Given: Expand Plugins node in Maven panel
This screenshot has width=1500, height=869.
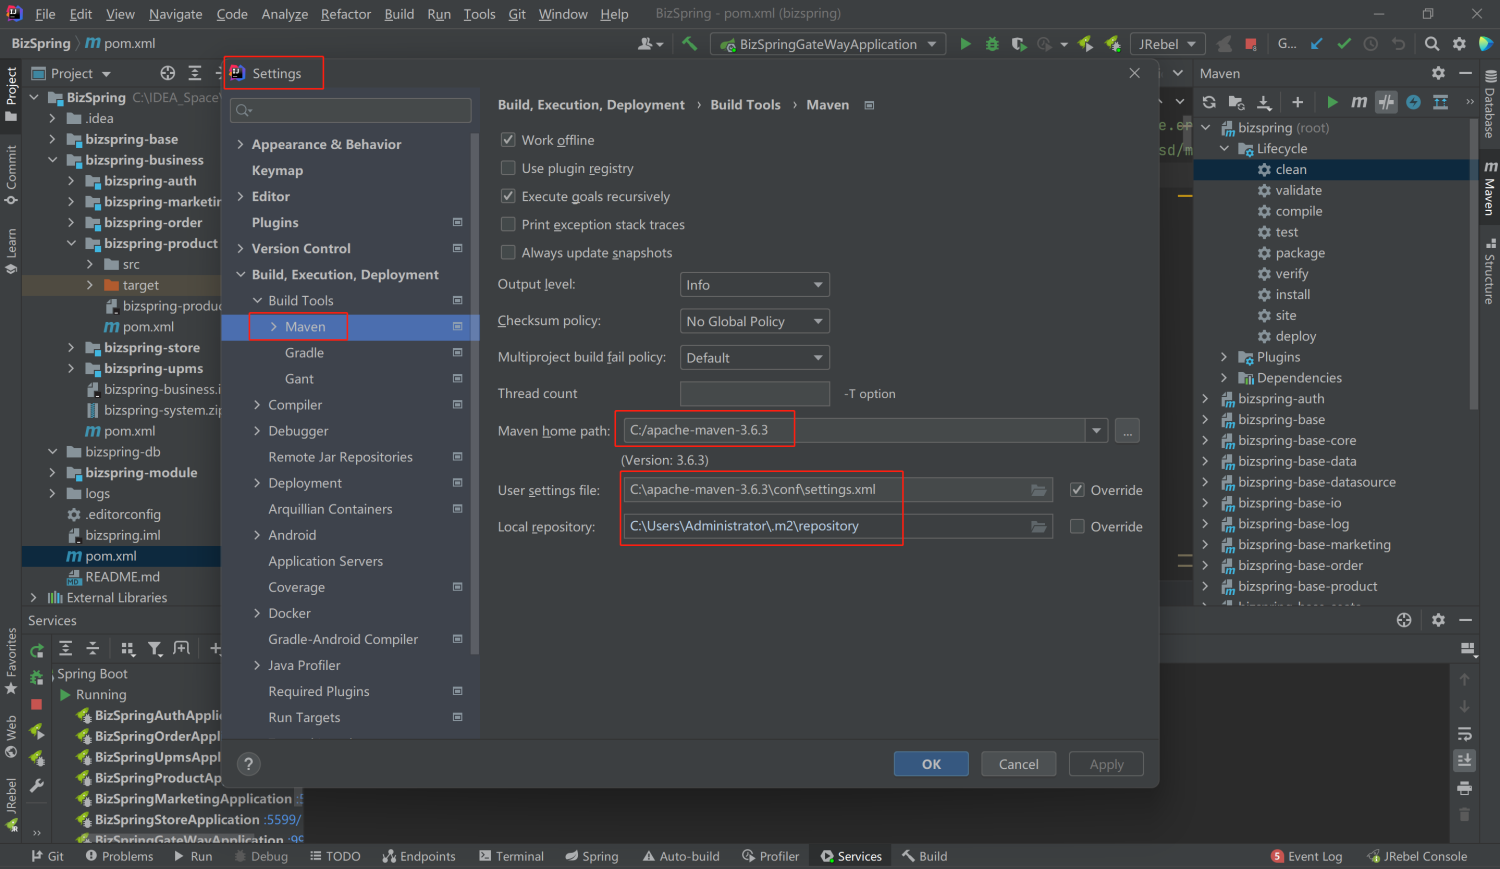Looking at the screenshot, I should 1224,357.
